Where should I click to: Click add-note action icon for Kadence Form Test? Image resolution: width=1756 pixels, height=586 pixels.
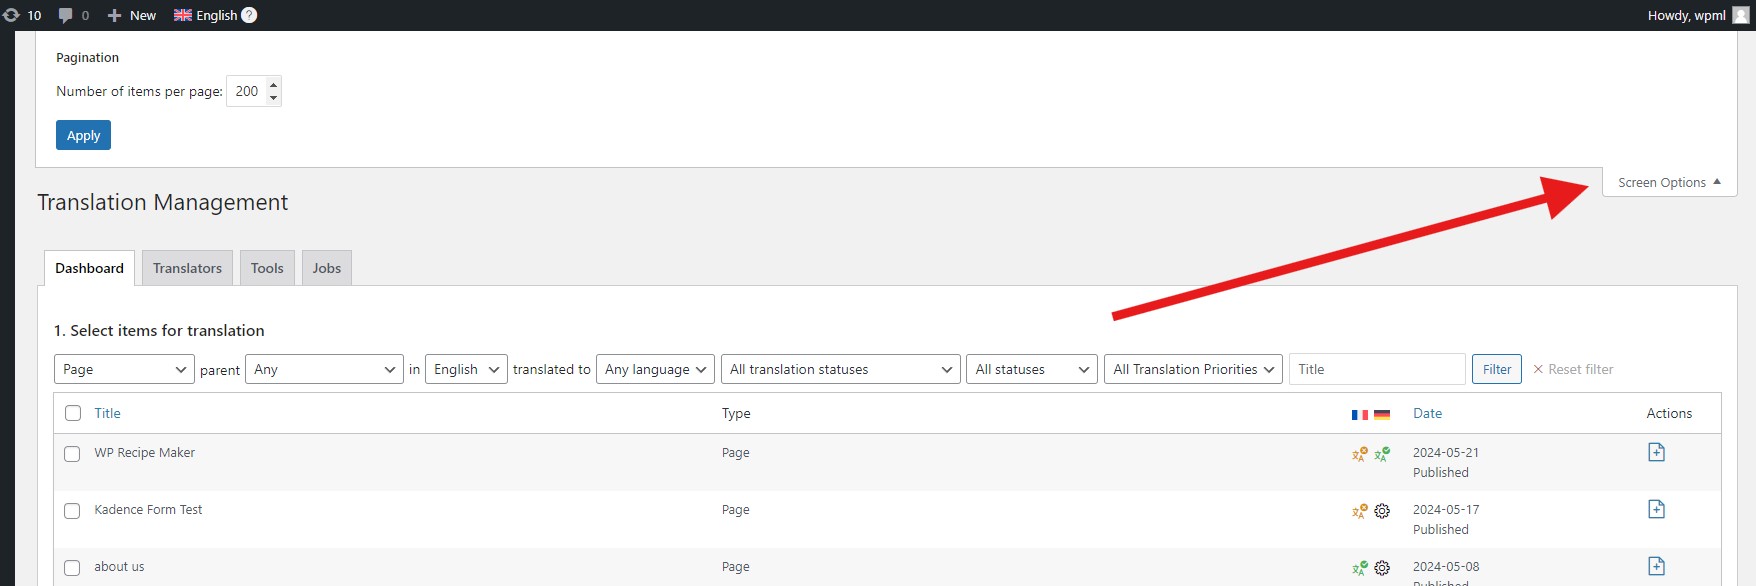click(1656, 509)
